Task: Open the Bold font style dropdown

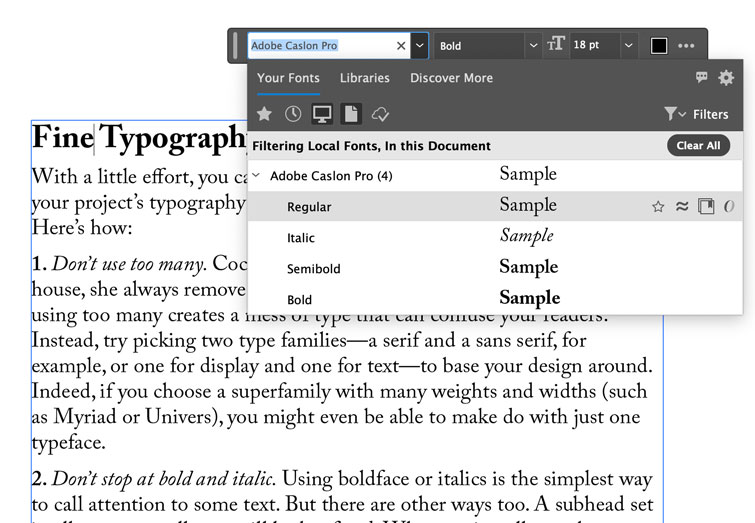Action: 532,45
